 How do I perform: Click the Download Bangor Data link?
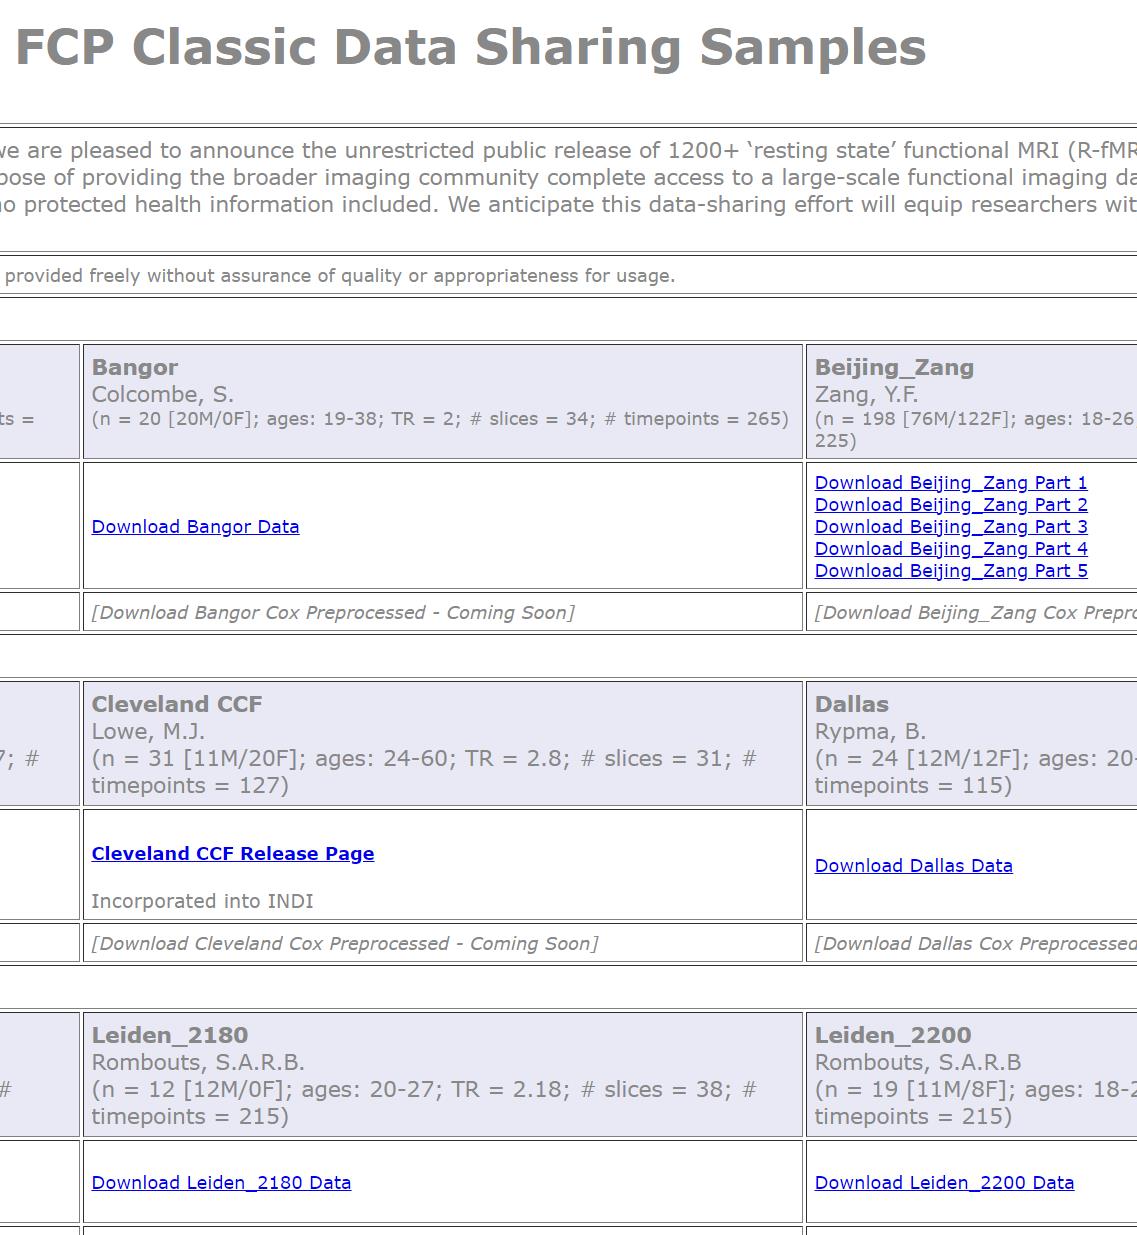click(x=195, y=527)
